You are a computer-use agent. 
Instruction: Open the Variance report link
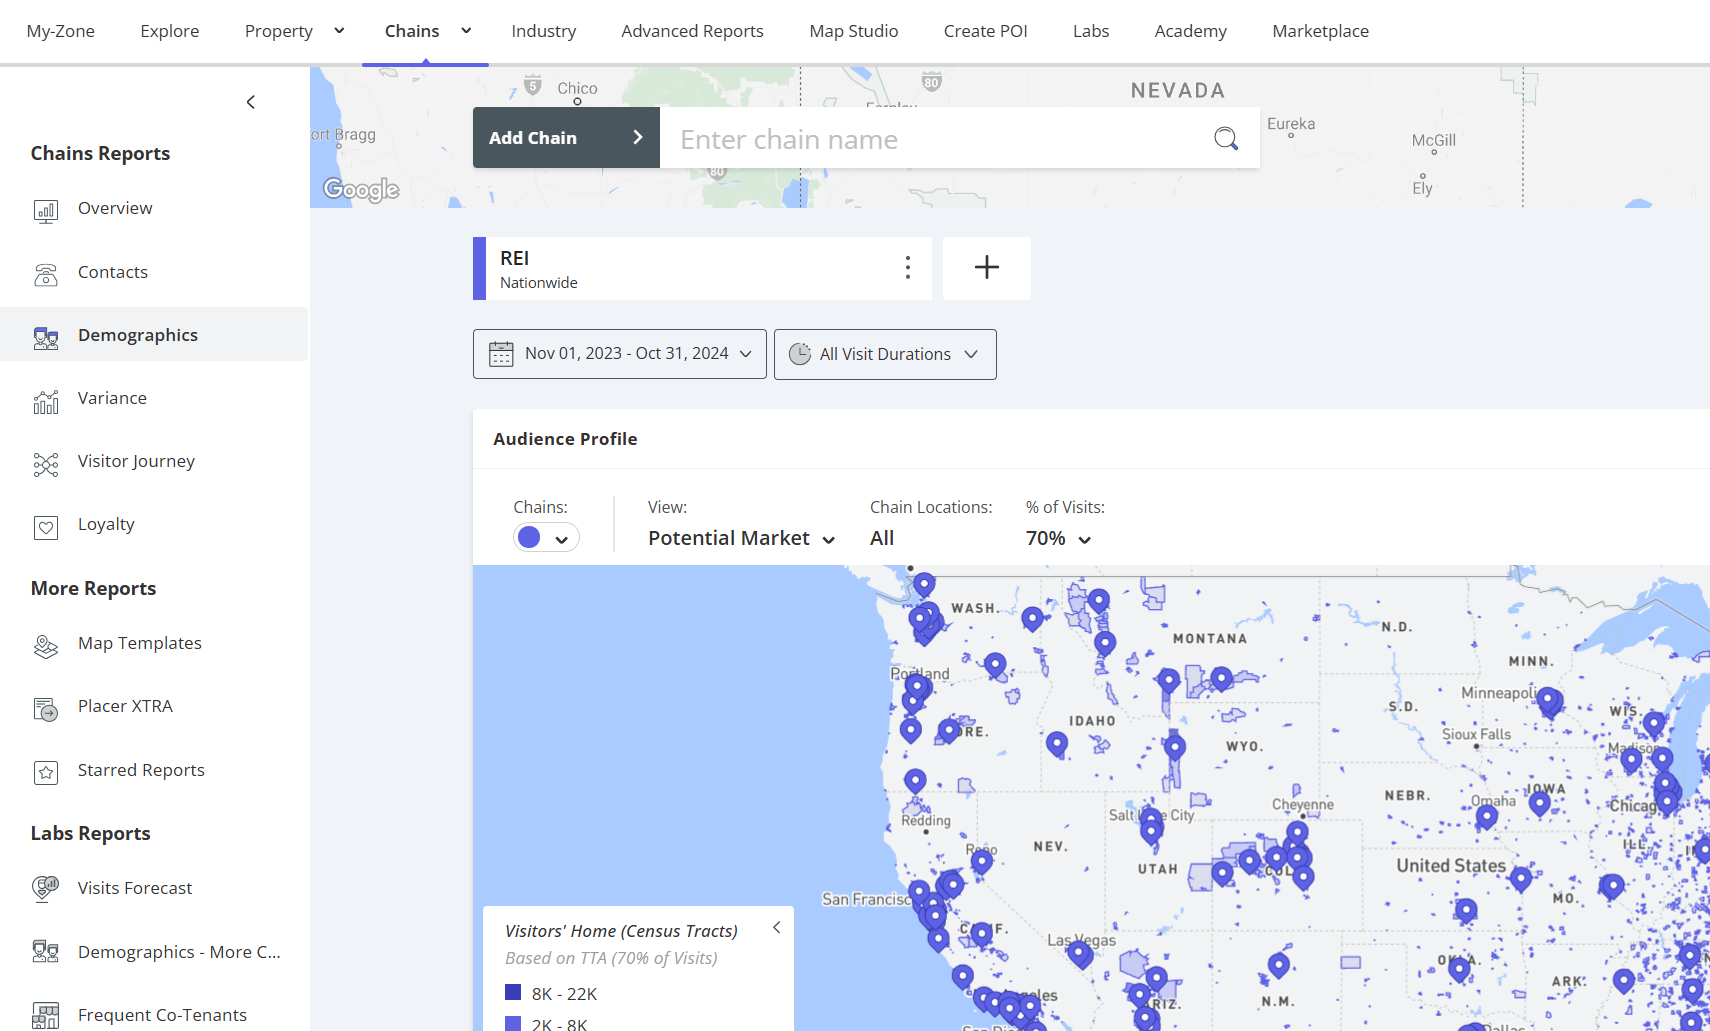pyautogui.click(x=112, y=398)
